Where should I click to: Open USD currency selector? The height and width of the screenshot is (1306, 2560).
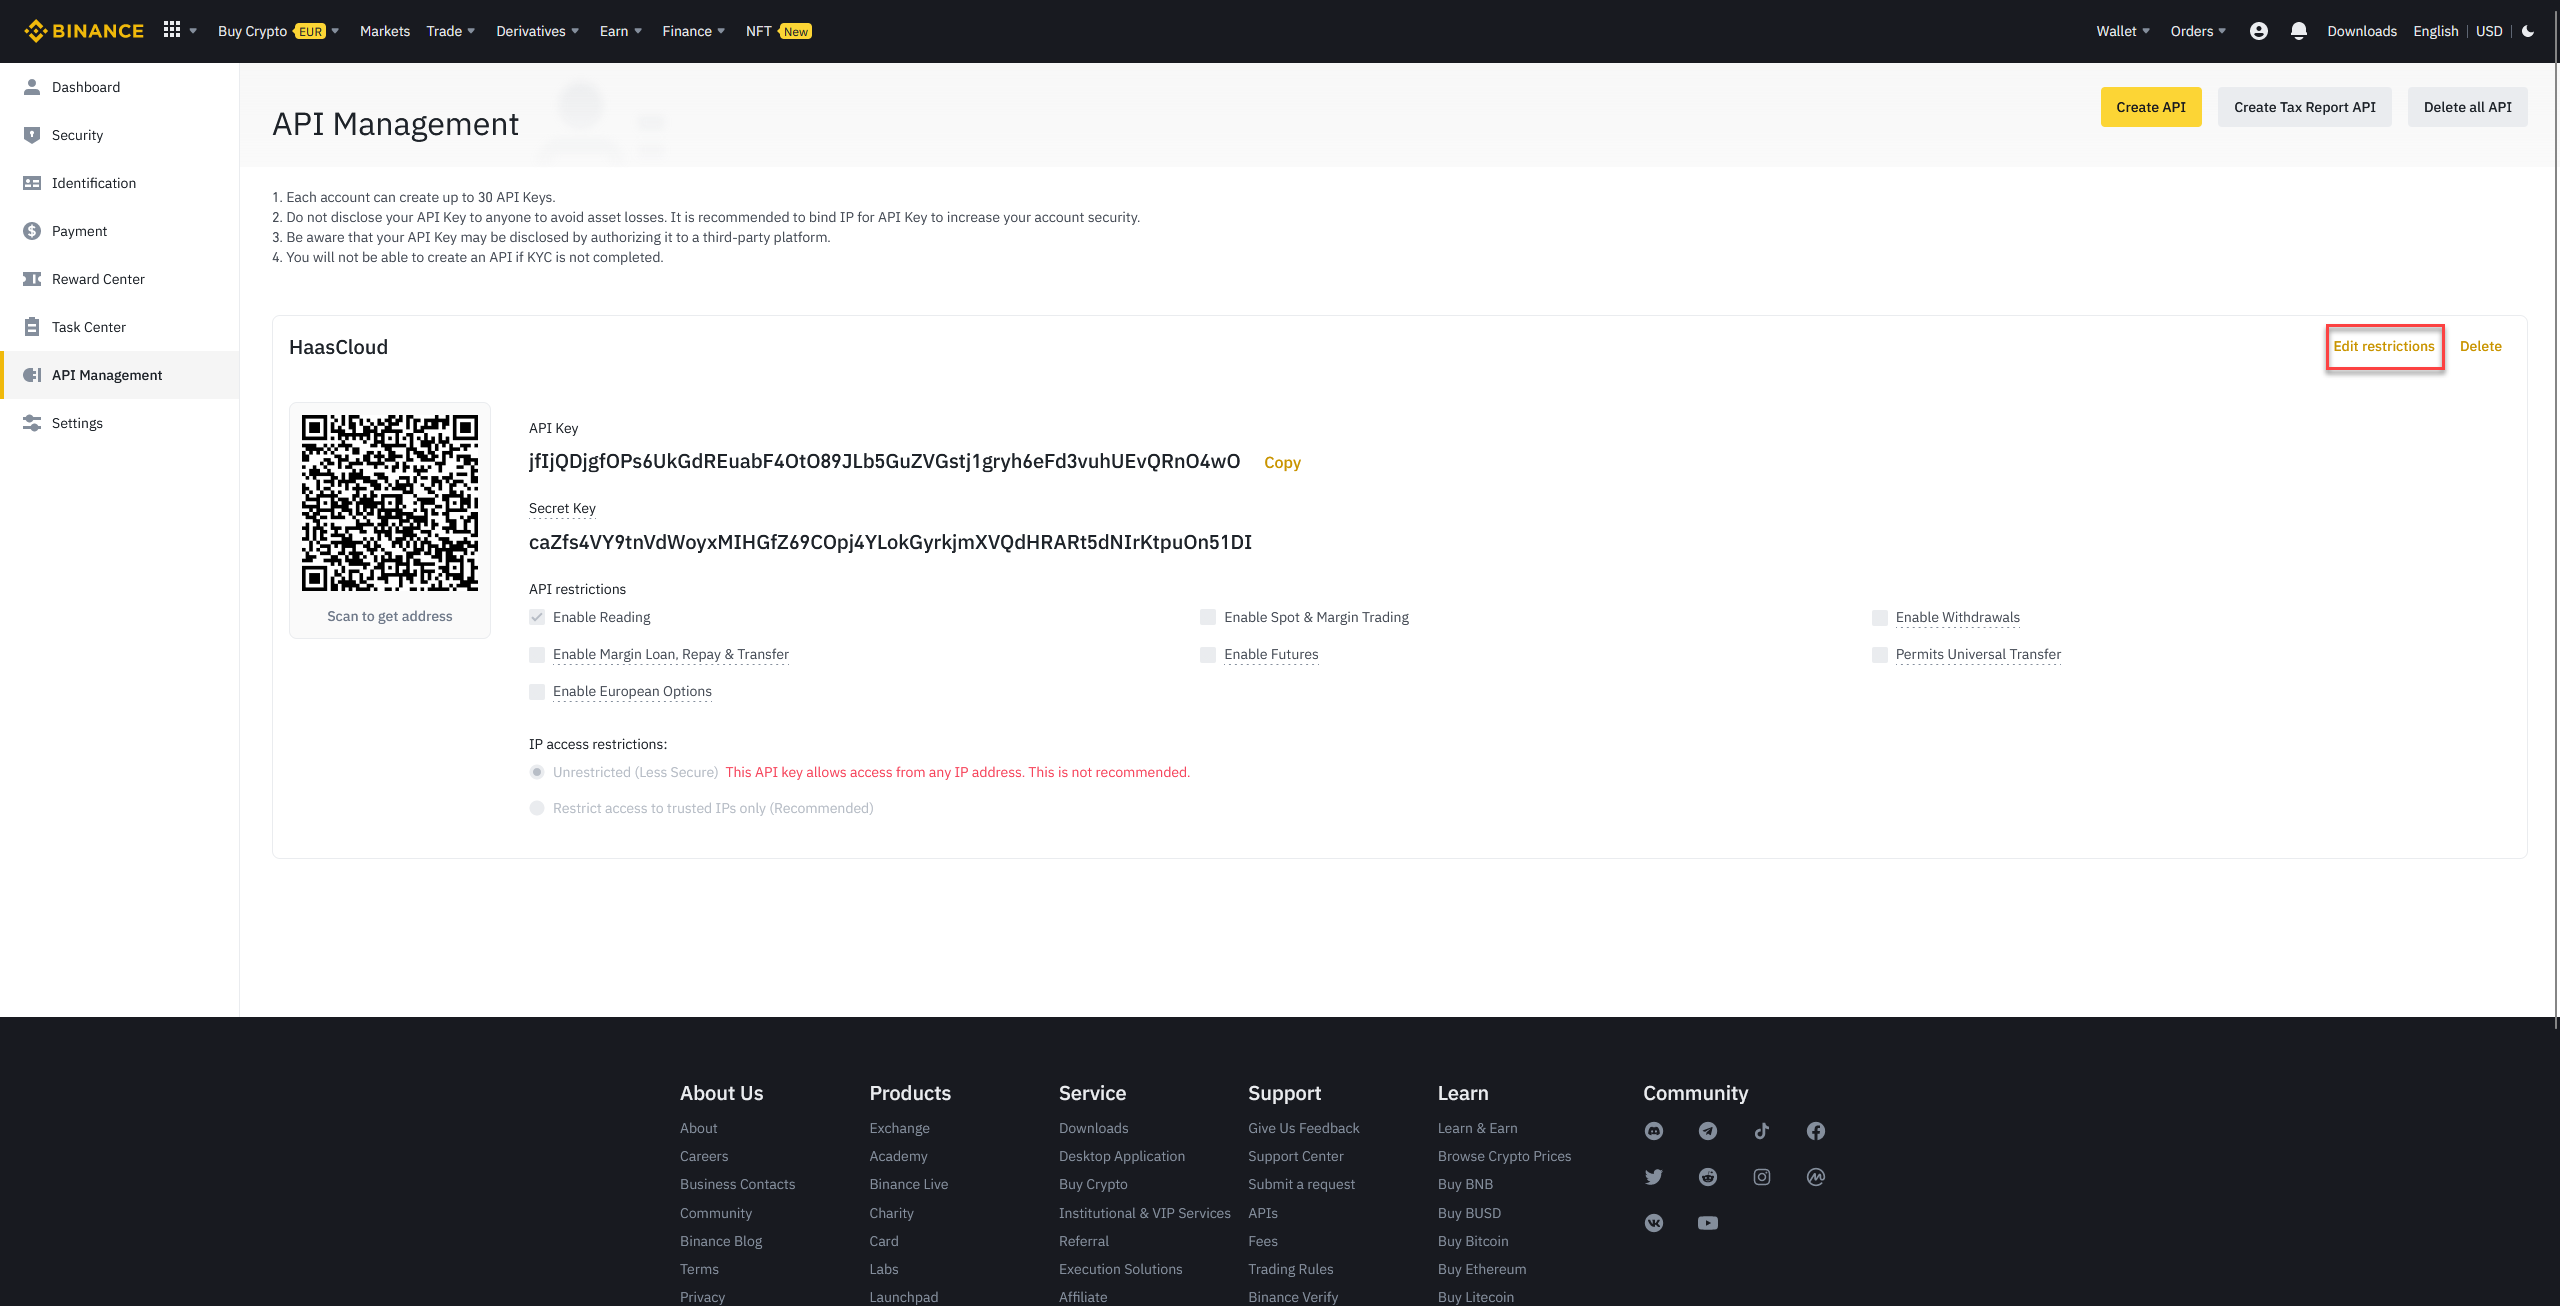(2489, 31)
